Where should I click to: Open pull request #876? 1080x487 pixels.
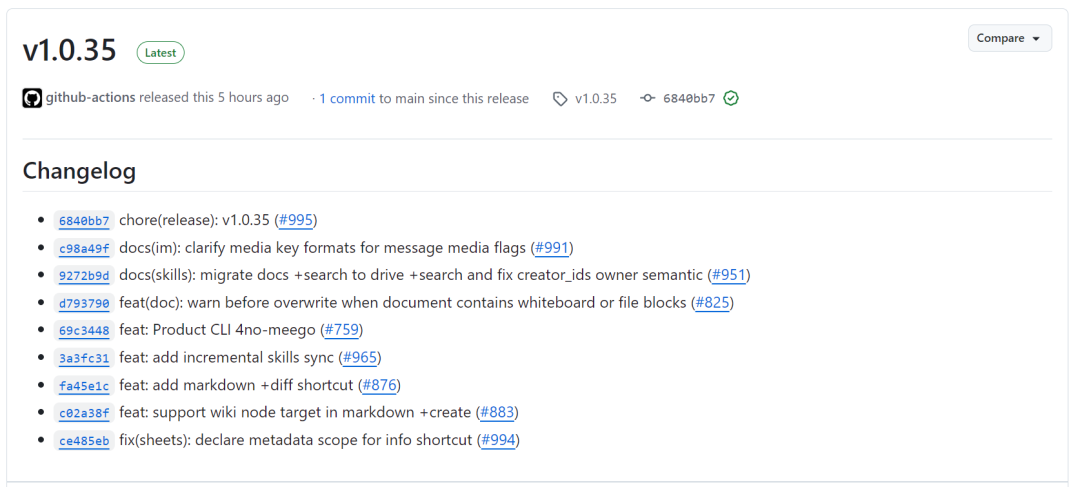380,385
